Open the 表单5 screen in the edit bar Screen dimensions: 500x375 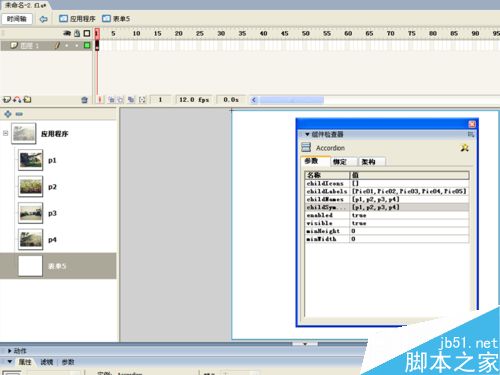coord(116,19)
